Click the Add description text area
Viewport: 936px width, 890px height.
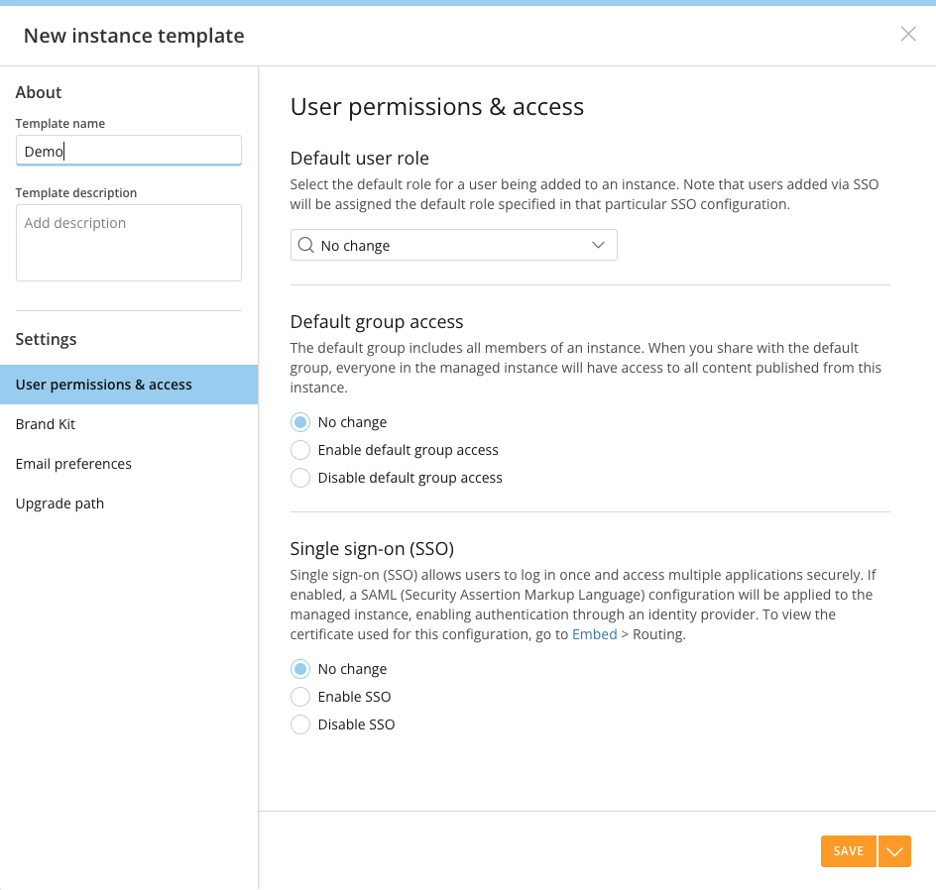[x=129, y=242]
